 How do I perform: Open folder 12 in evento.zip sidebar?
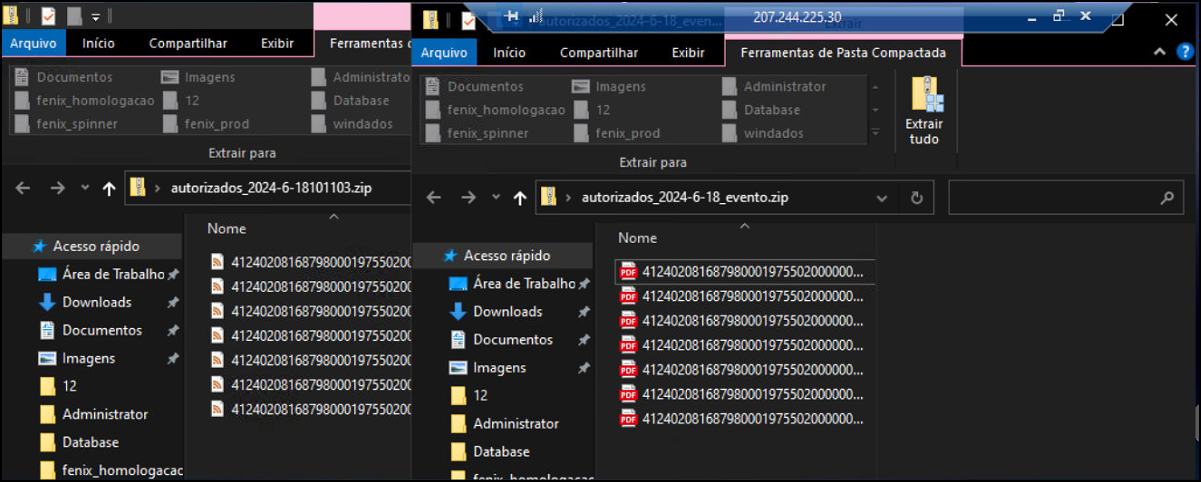coord(468,396)
